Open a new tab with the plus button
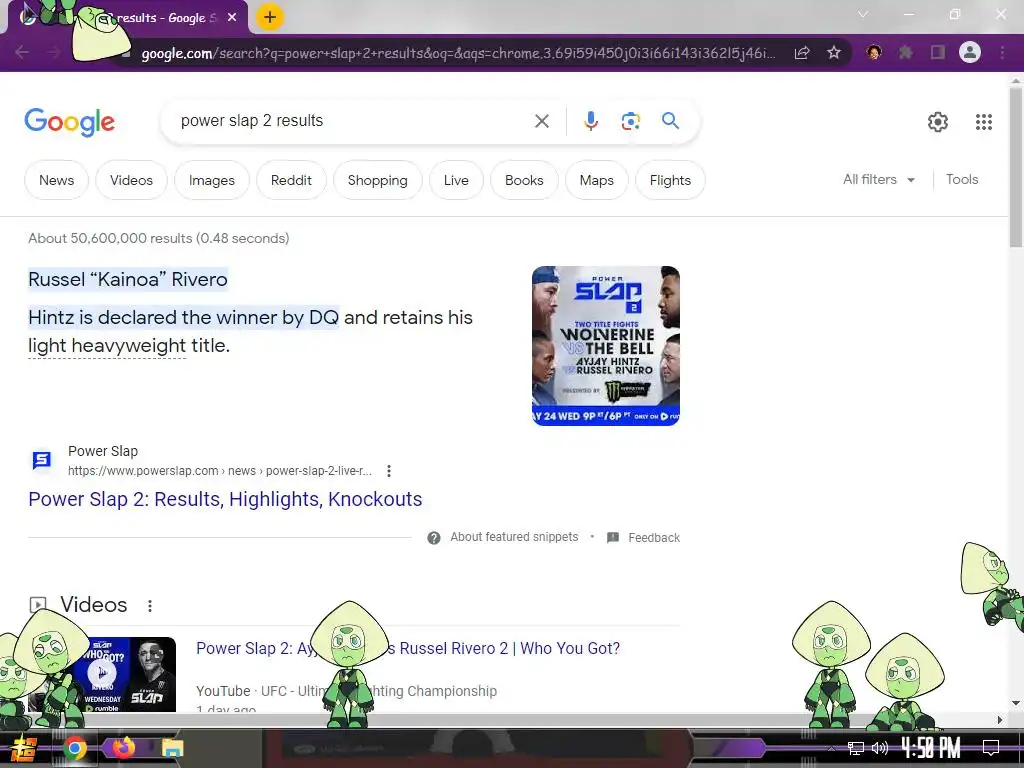The image size is (1024, 768). (270, 17)
